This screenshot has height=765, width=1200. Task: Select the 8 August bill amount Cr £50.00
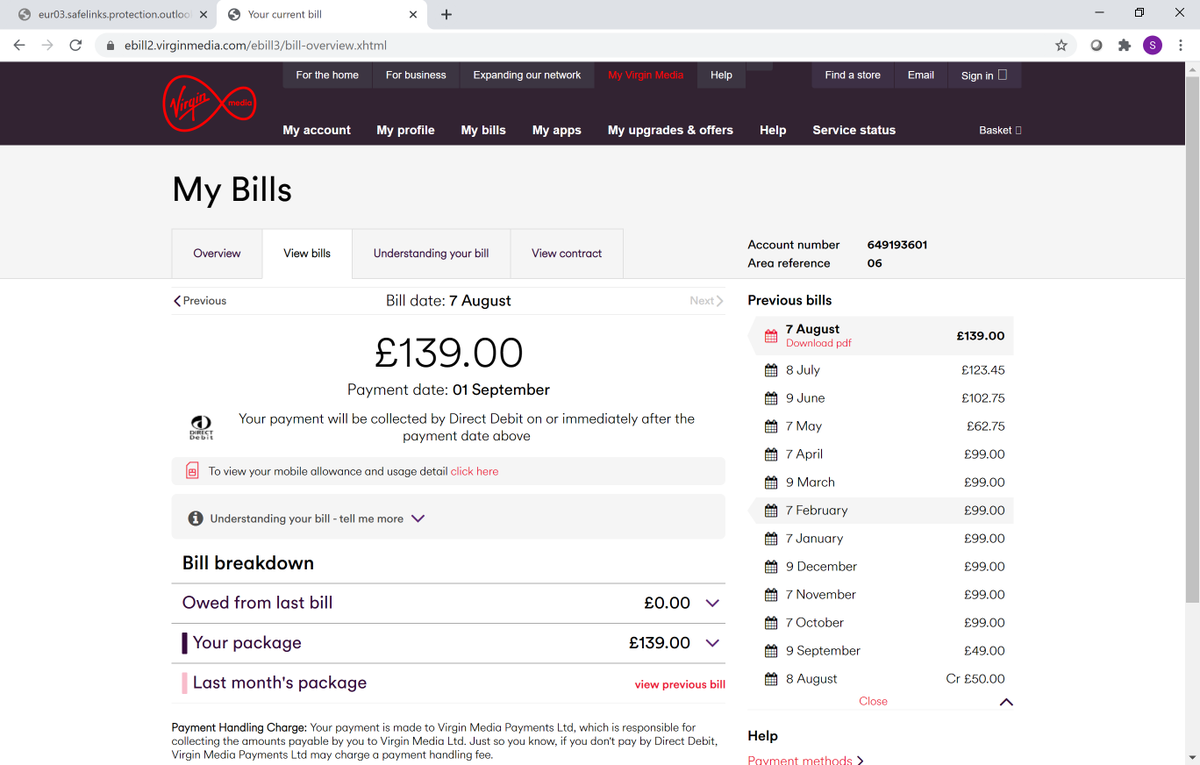click(x=976, y=678)
